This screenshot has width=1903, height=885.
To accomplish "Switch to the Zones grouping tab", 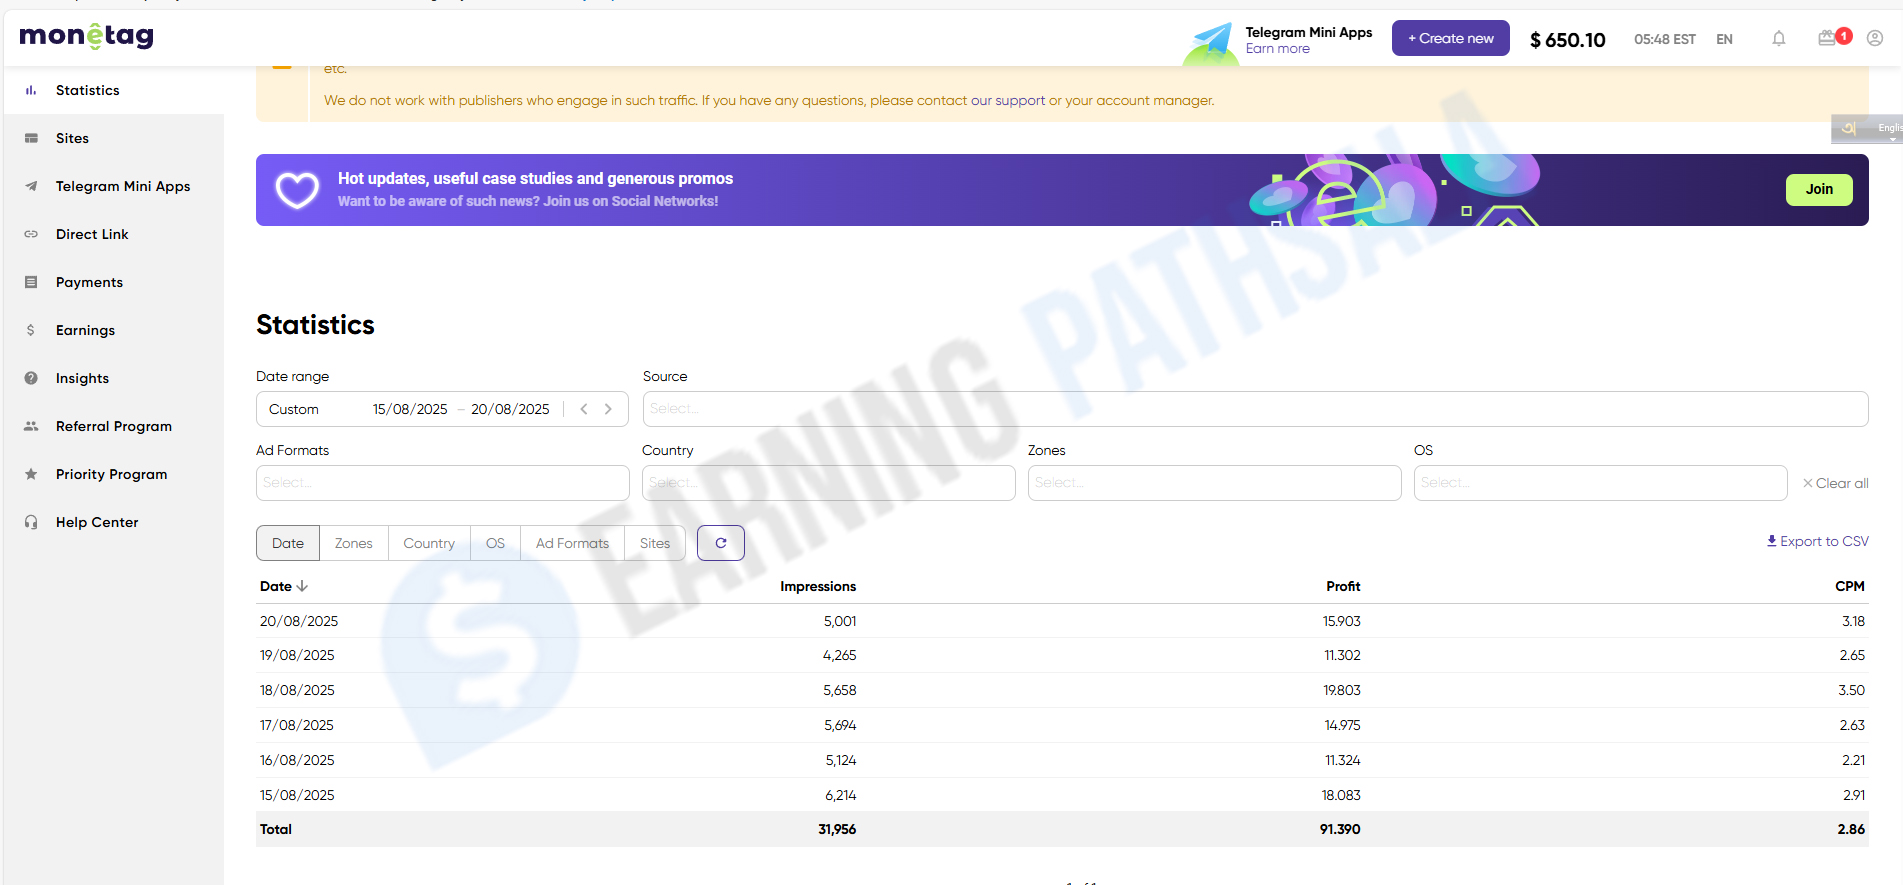I will click(x=353, y=543).
